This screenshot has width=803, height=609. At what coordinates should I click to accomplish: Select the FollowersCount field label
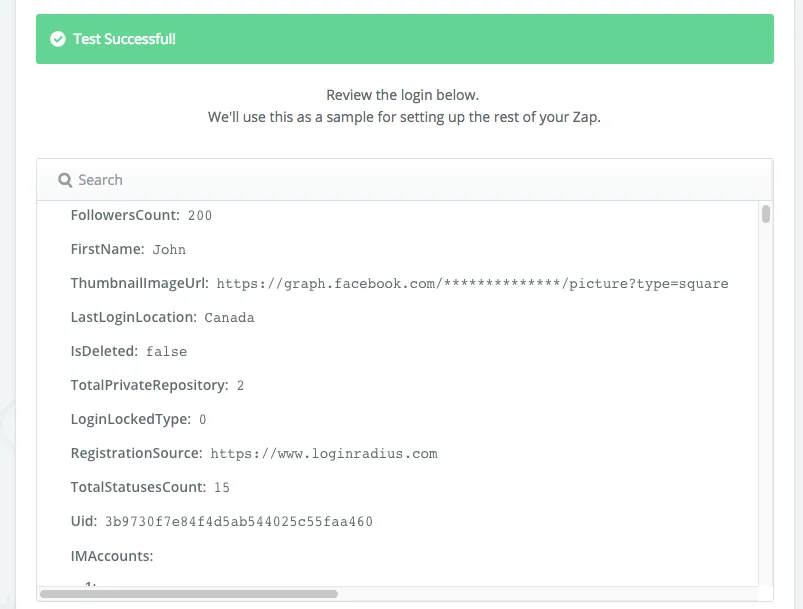[x=124, y=215]
